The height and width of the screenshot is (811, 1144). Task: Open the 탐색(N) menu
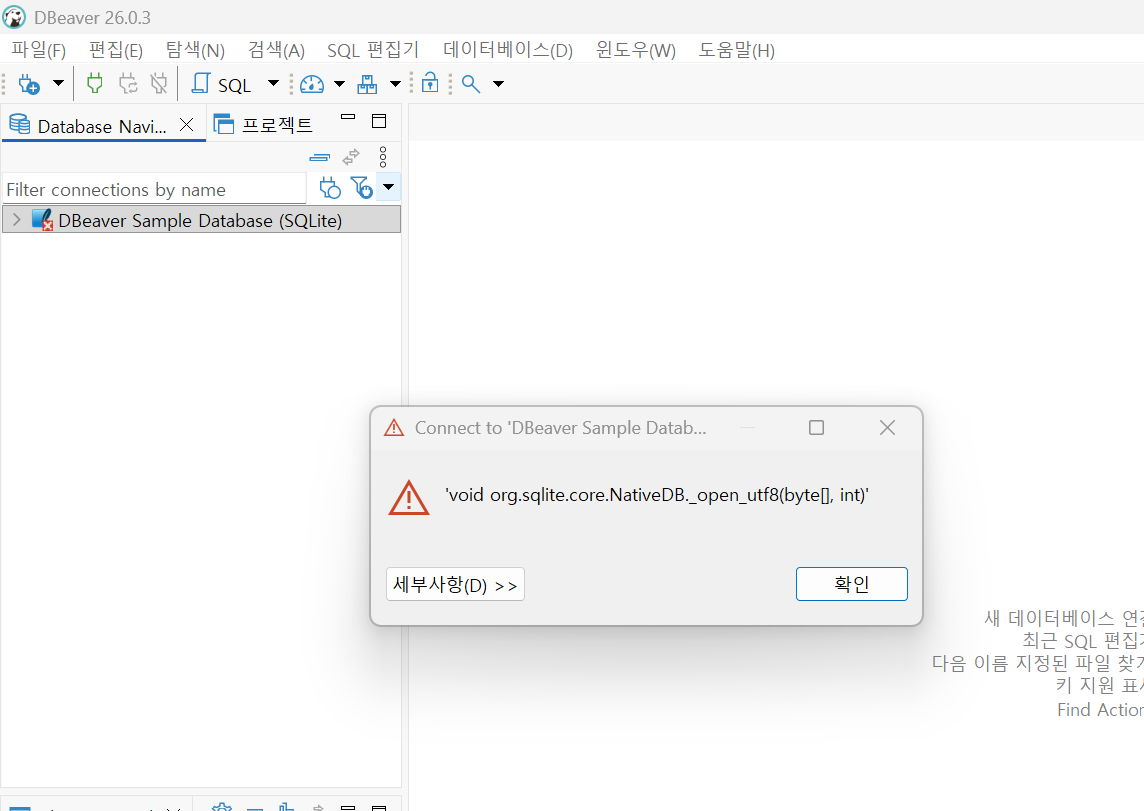click(x=195, y=50)
